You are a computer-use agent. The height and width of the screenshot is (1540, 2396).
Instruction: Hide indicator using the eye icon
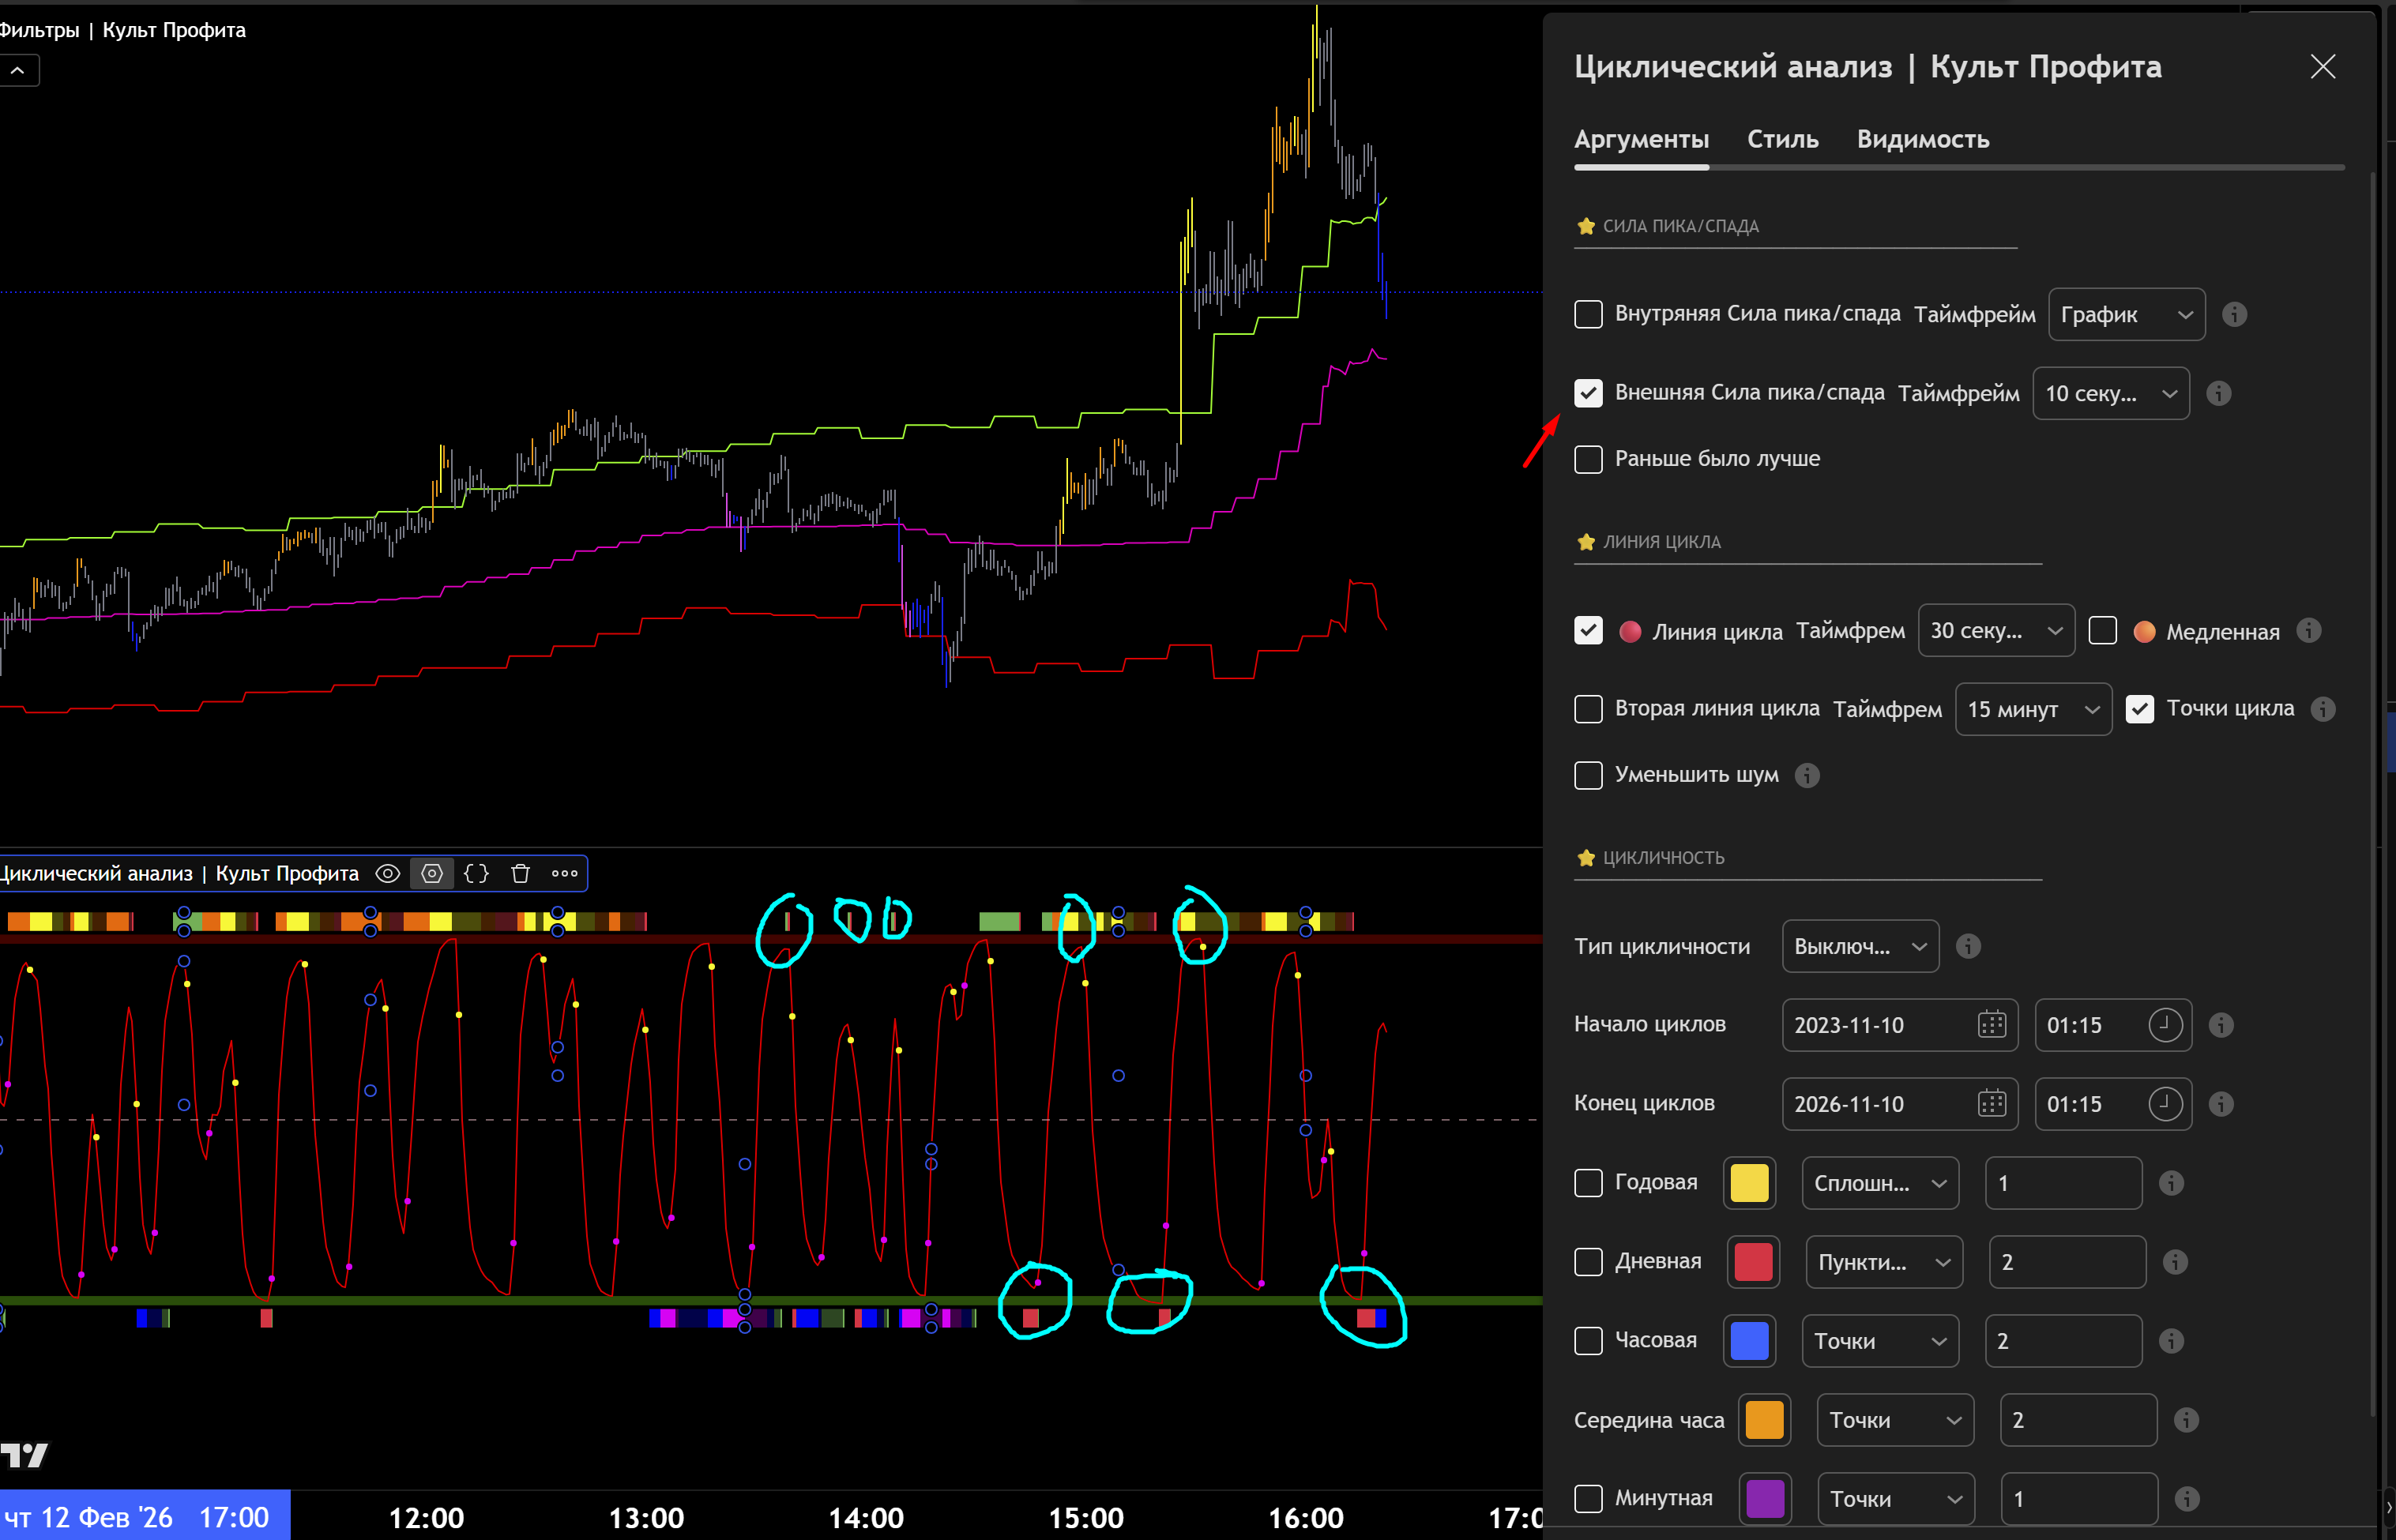(388, 873)
